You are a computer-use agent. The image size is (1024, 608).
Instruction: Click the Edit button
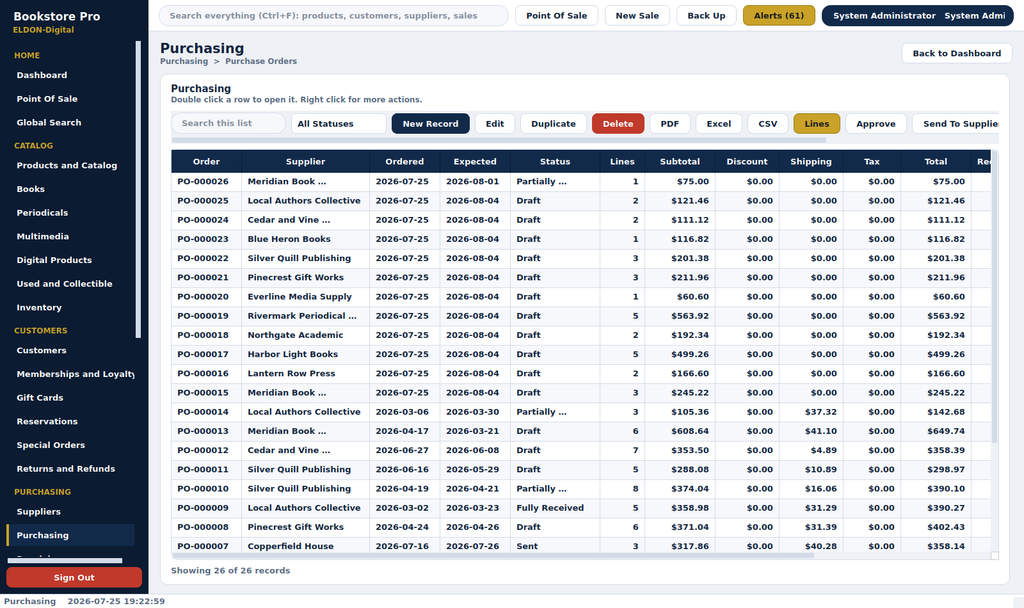[494, 123]
